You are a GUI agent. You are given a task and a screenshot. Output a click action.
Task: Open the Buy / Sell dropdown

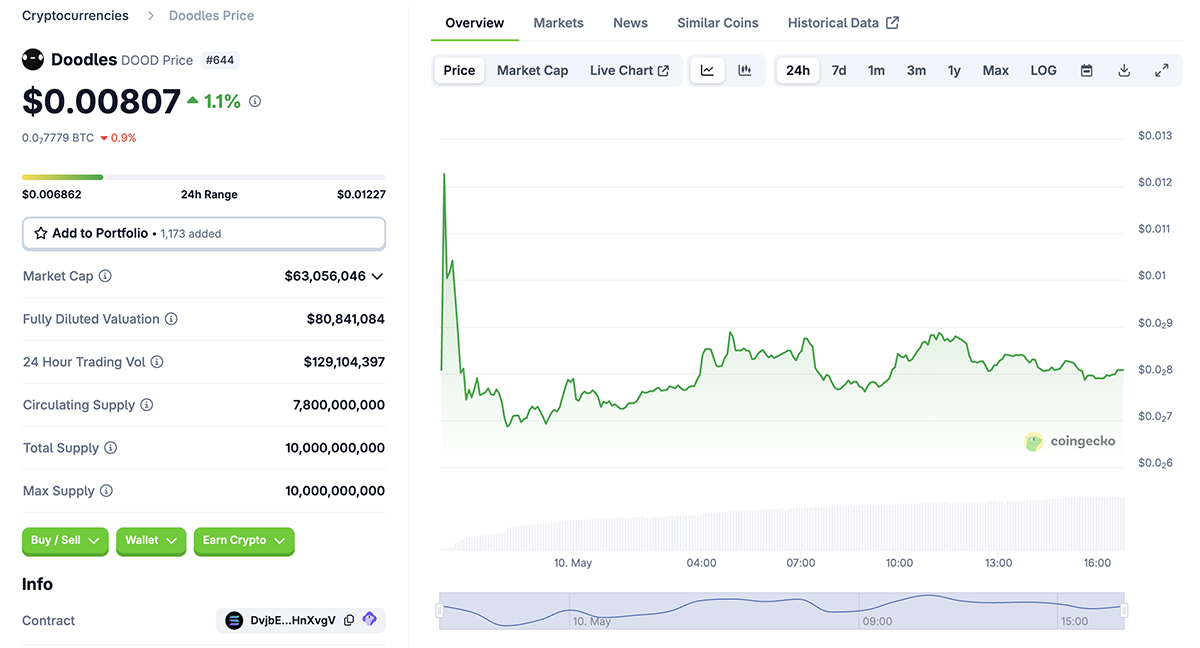pos(65,541)
